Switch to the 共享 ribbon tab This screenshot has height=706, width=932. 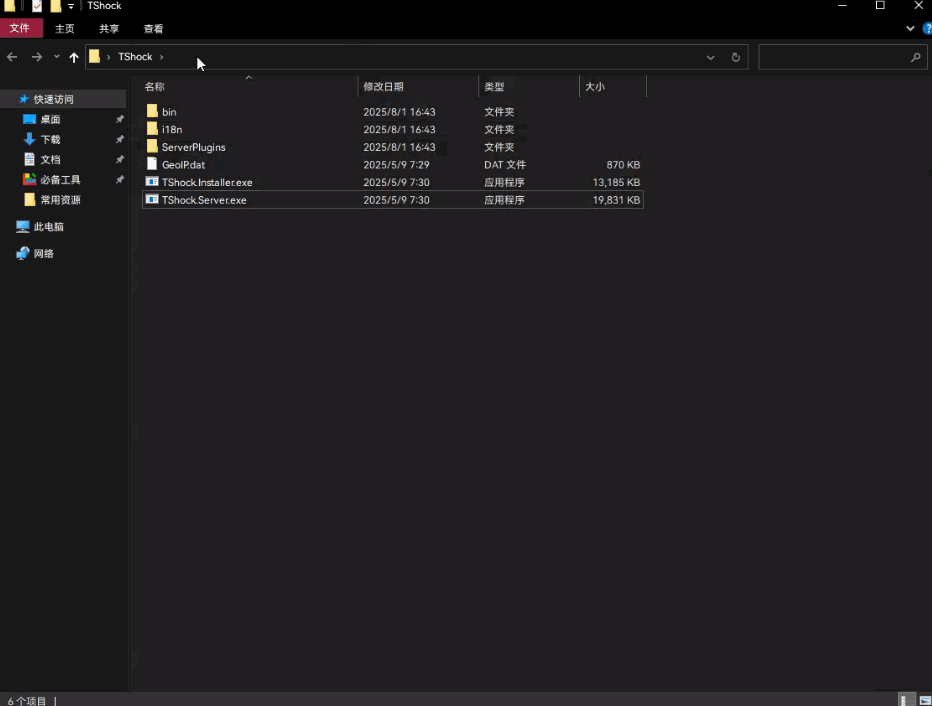coord(109,29)
